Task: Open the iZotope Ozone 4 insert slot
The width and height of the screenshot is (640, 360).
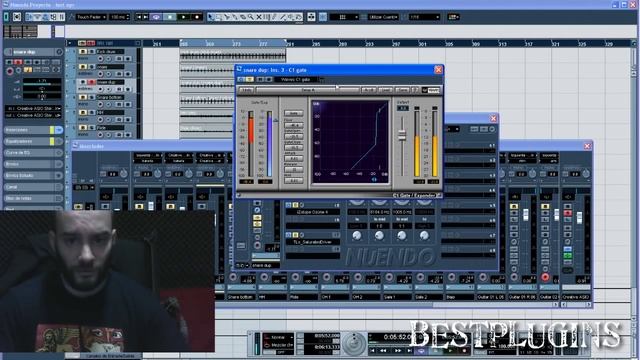Action: point(313,212)
